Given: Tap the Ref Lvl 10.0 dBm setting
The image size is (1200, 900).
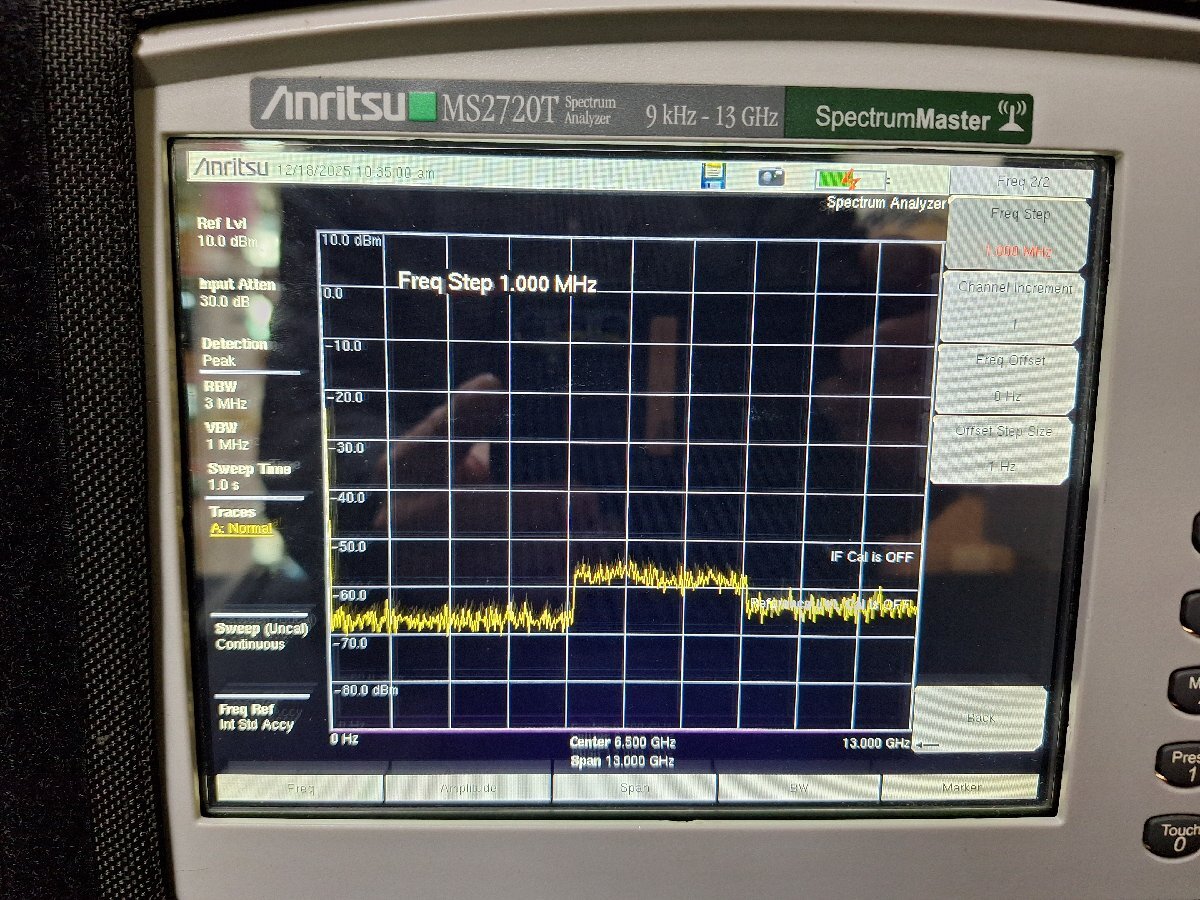Looking at the screenshot, I should (227, 232).
